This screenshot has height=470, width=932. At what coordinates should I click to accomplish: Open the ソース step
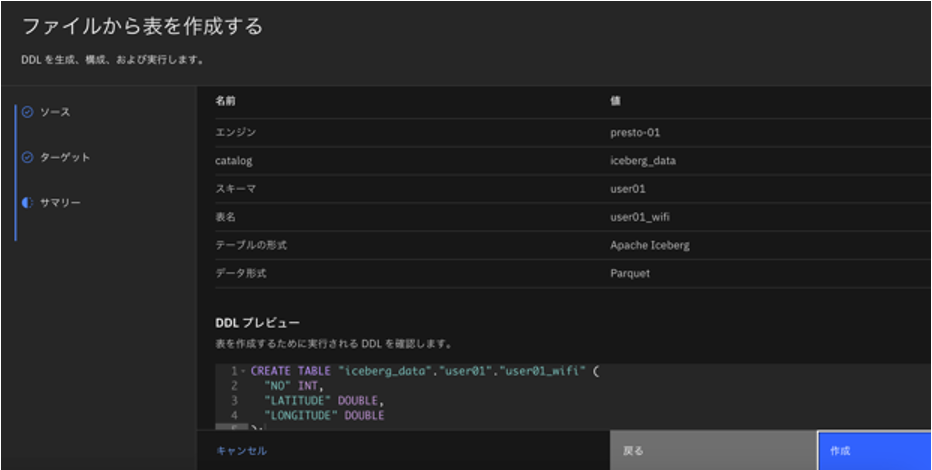55,112
